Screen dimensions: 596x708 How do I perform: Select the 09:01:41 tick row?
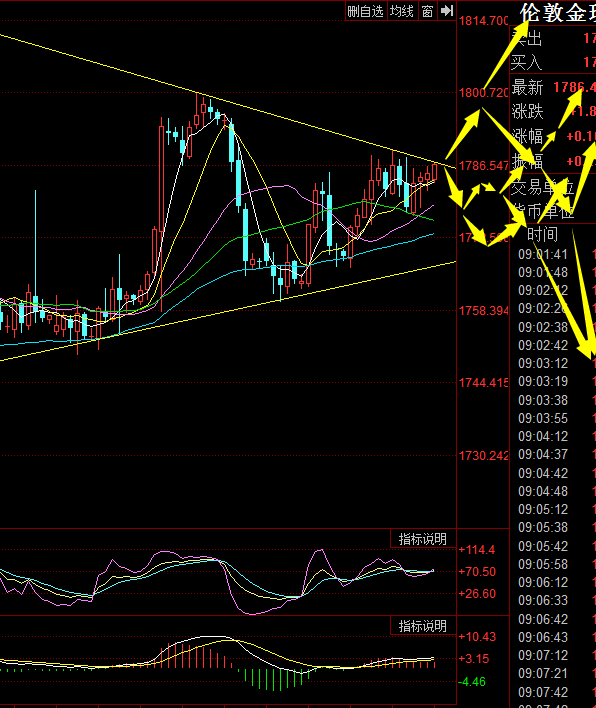[557, 254]
